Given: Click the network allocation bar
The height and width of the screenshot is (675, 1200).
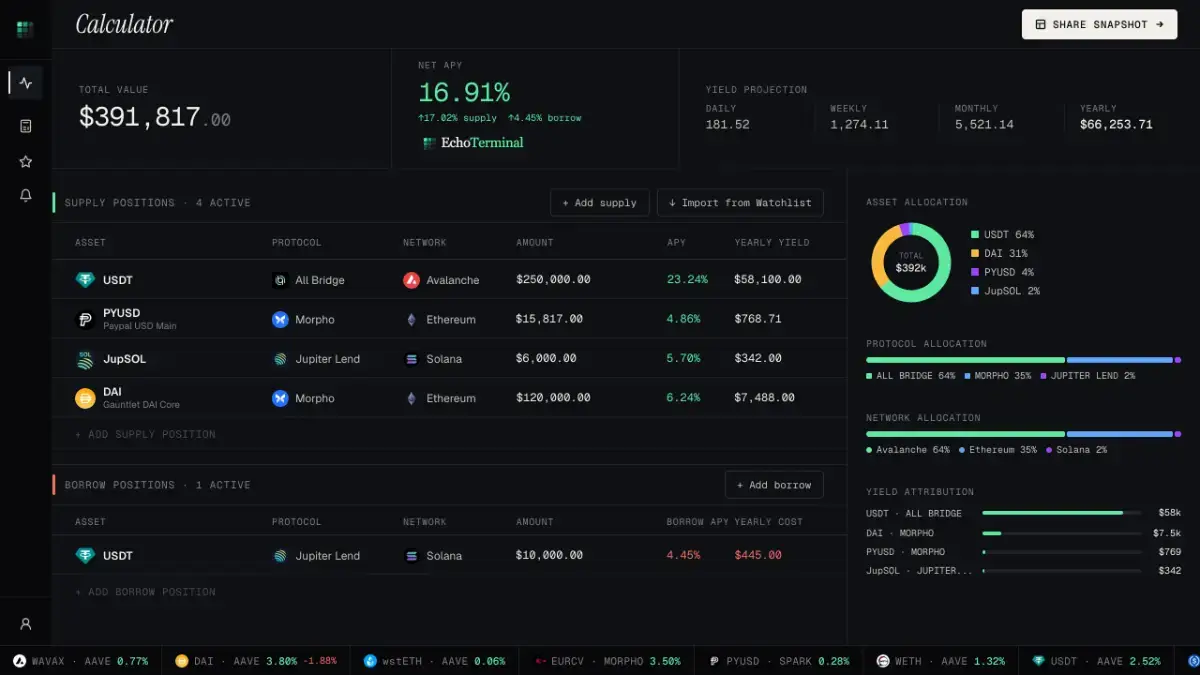Looking at the screenshot, I should point(1023,434).
